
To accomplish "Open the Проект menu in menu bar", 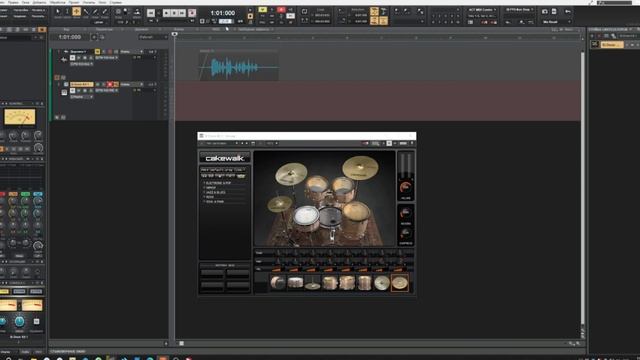I will click(74, 2).
